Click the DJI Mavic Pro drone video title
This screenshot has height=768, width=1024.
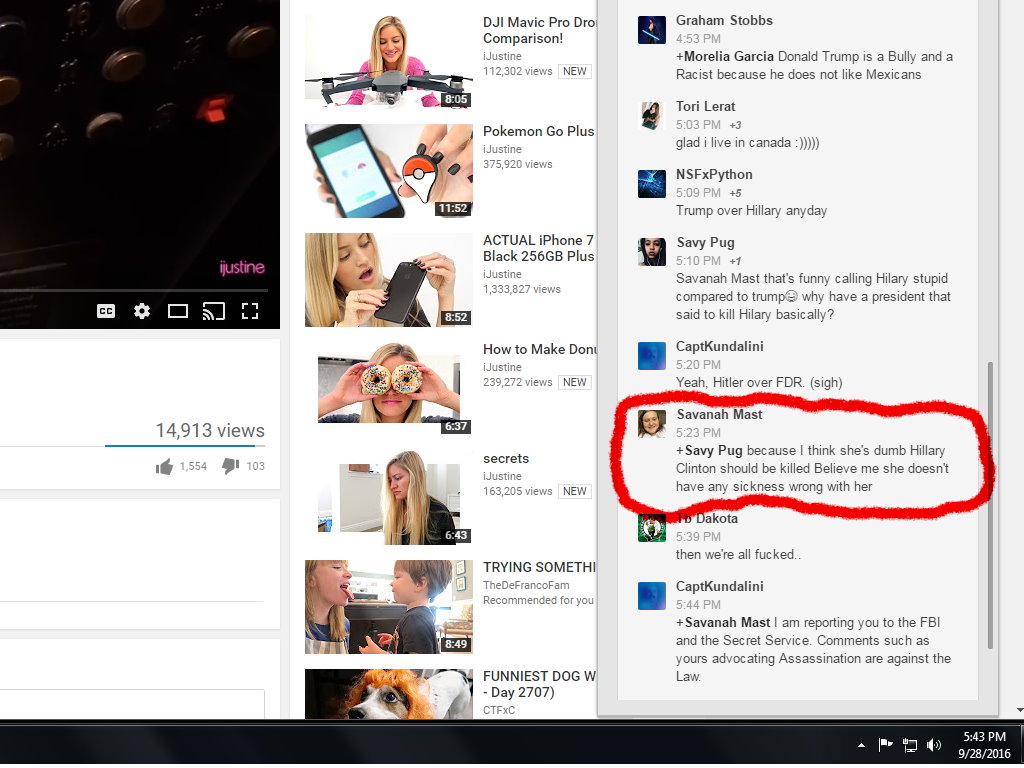pyautogui.click(x=538, y=30)
